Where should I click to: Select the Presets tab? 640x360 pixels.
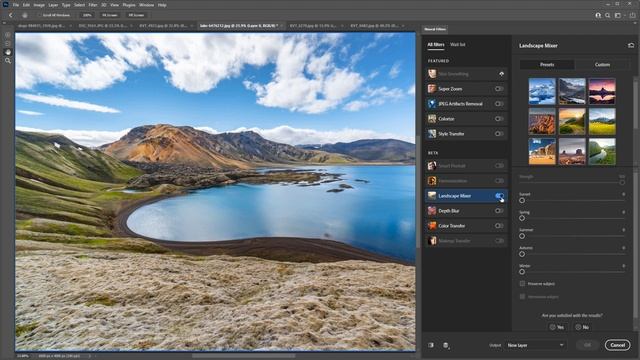pos(547,64)
